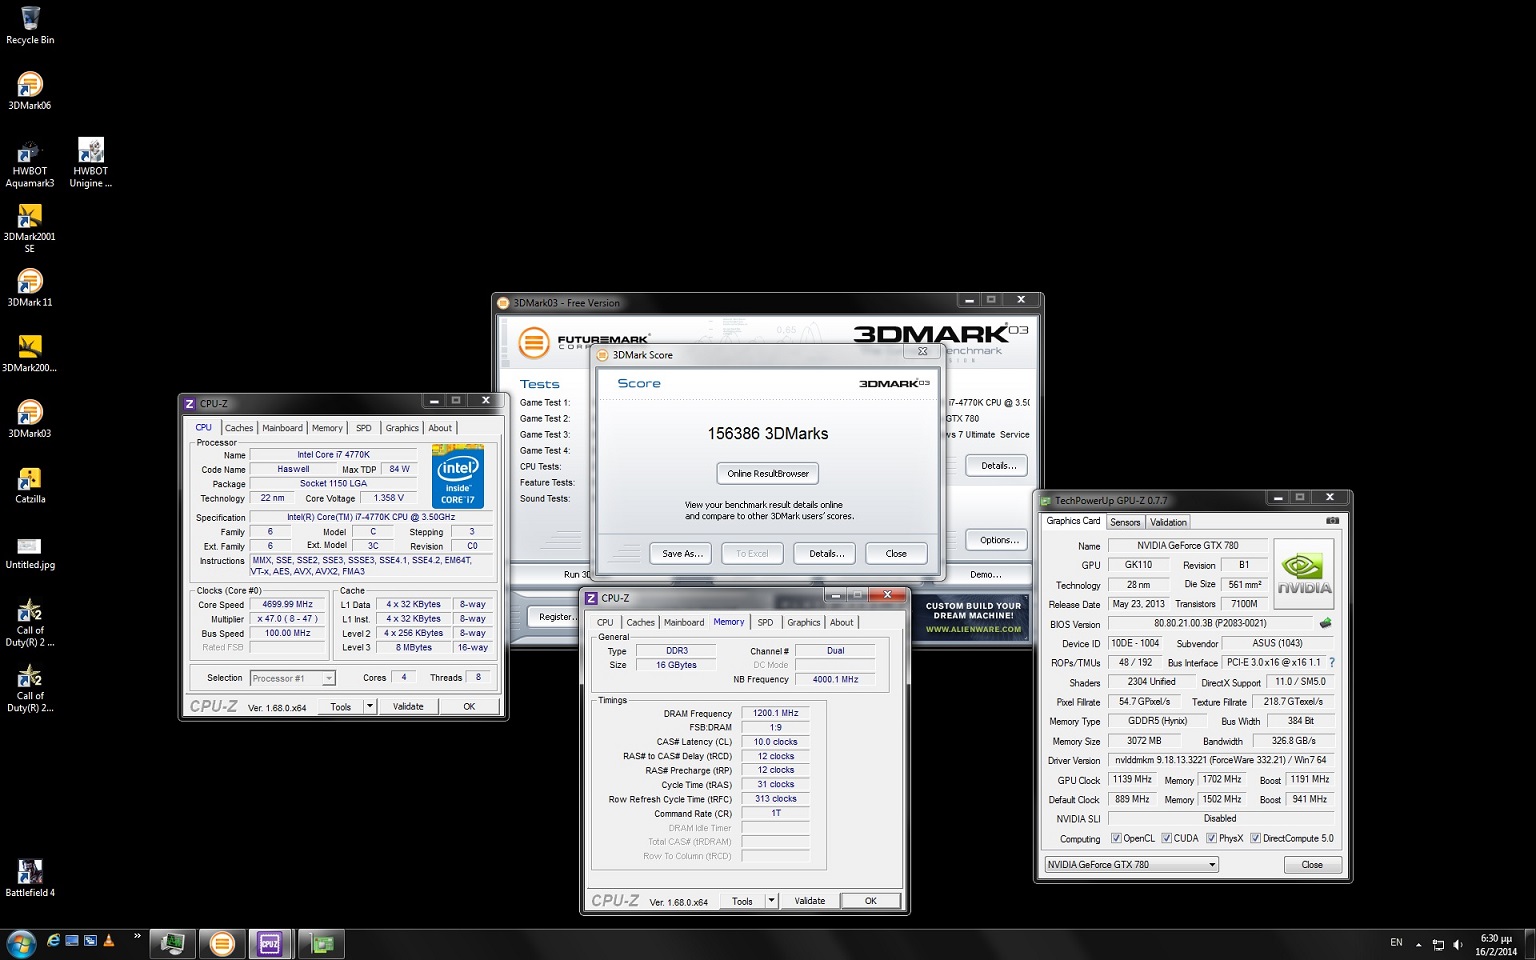1536x960 pixels.
Task: Click the network tray icon
Action: (1438, 944)
